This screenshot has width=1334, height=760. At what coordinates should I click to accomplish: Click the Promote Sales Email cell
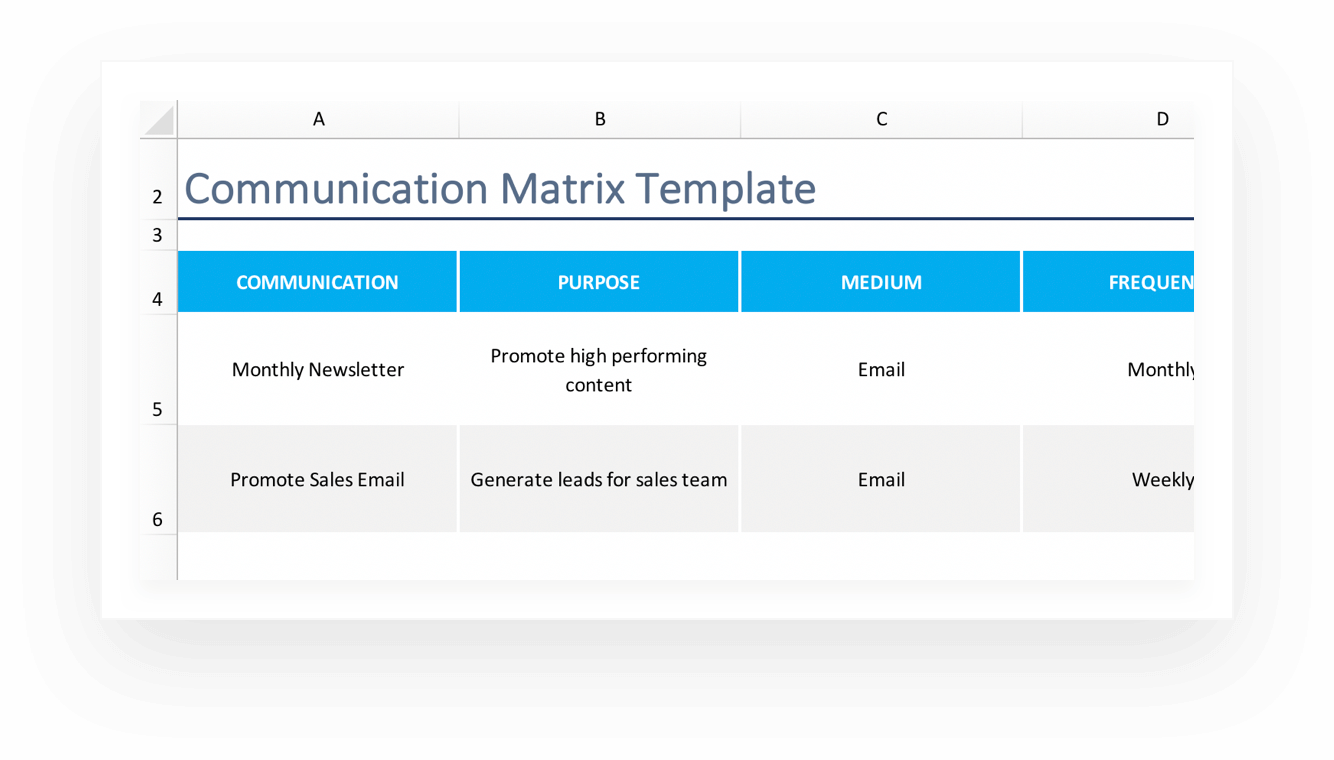318,479
